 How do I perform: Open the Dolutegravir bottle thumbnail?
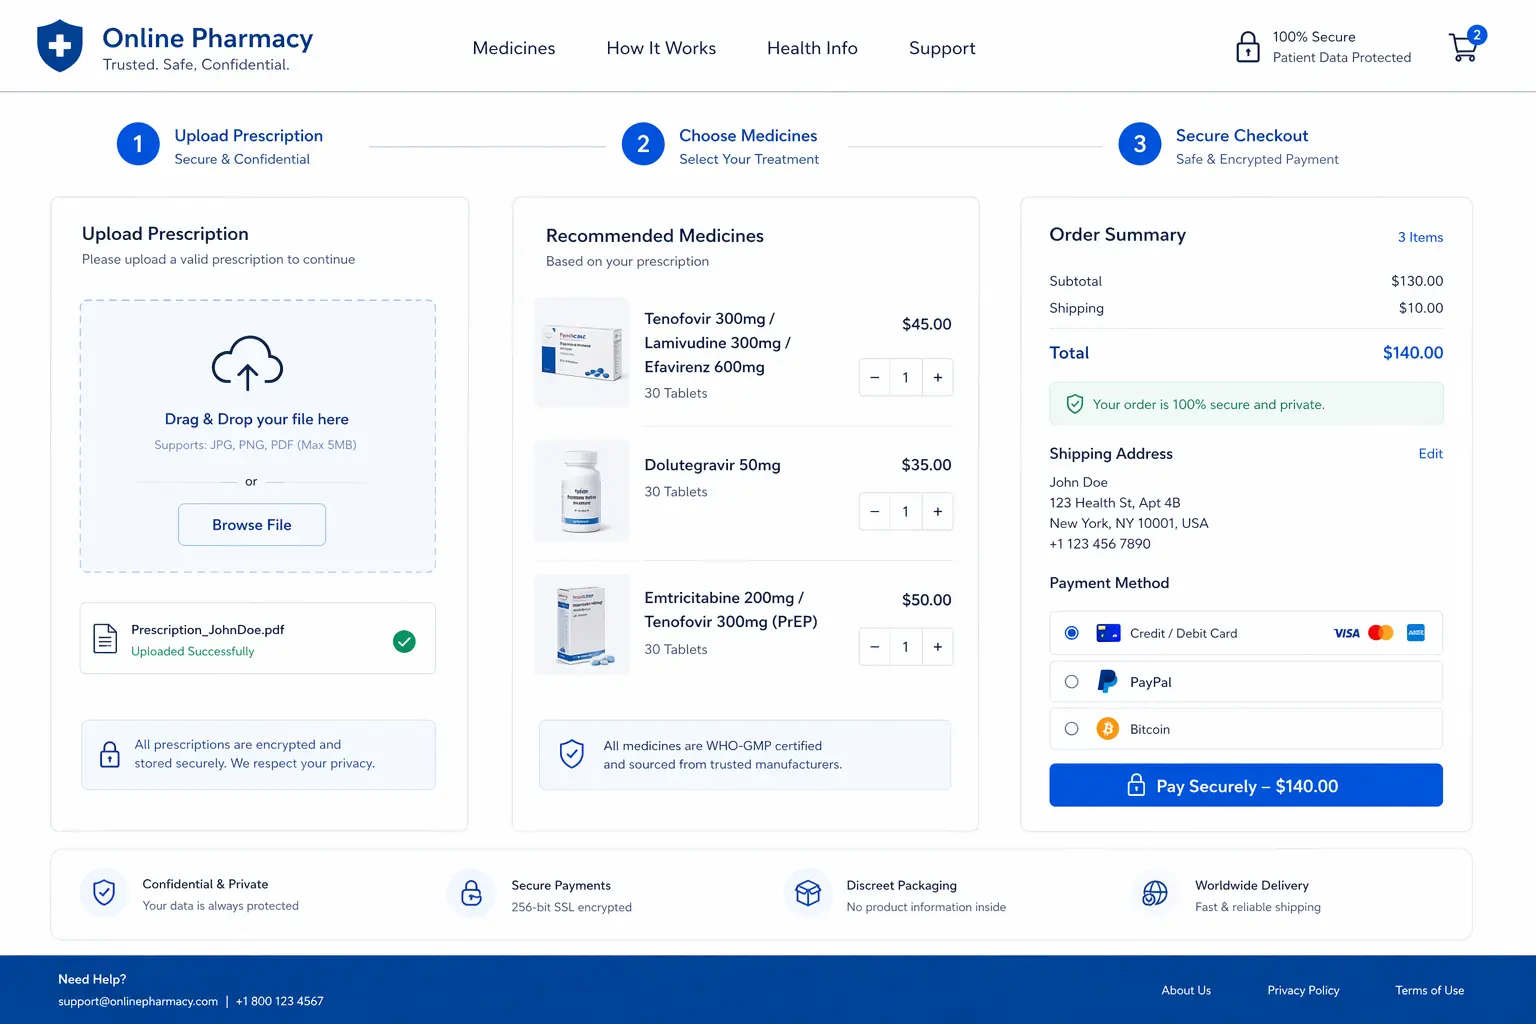click(x=582, y=491)
